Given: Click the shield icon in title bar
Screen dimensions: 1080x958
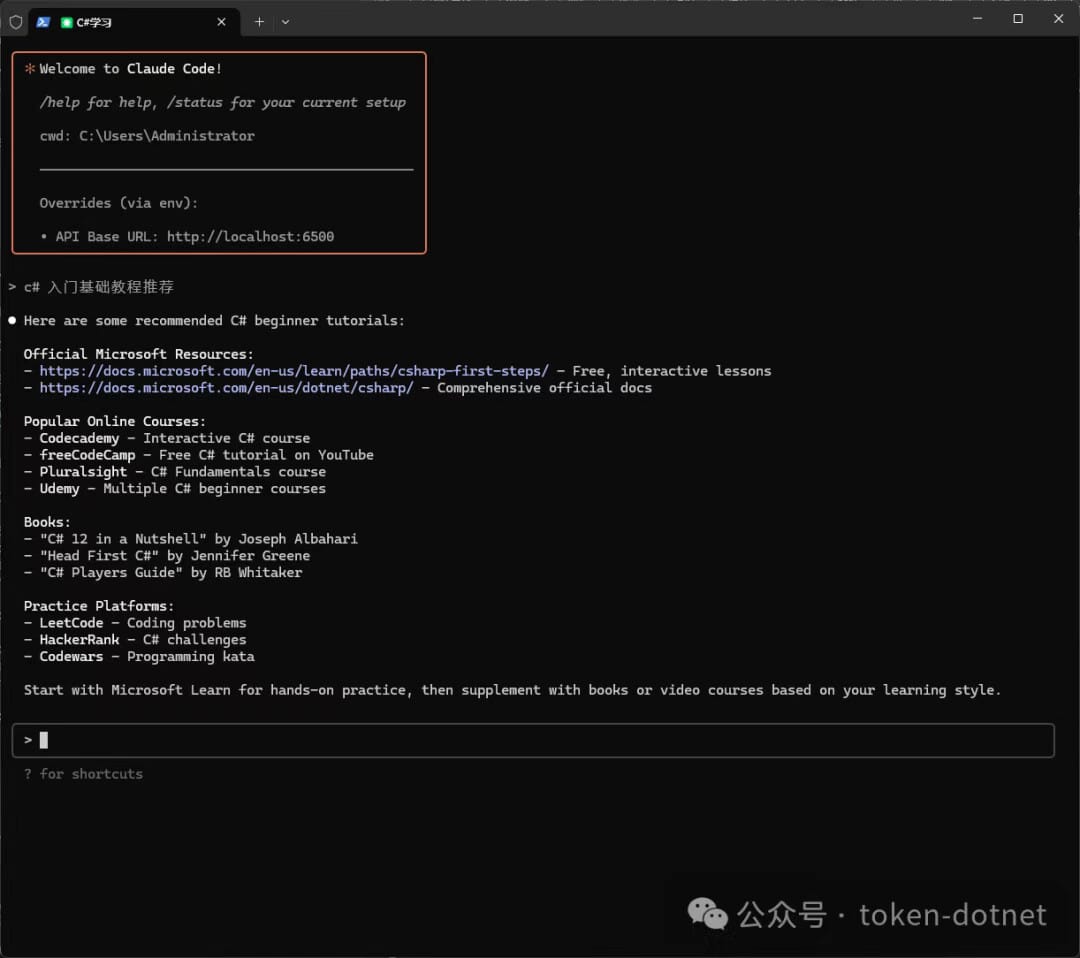Looking at the screenshot, I should pos(15,22).
